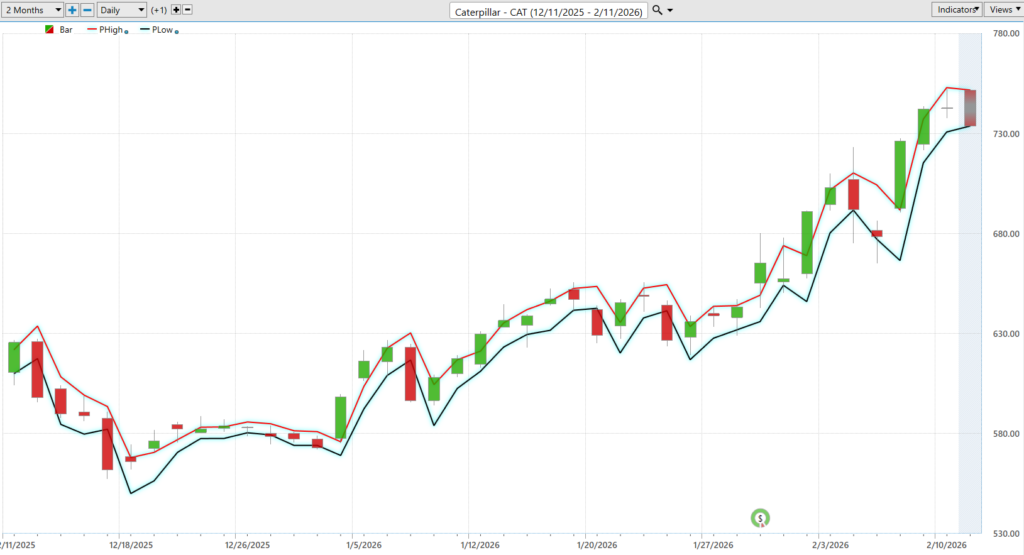
Task: Open the Indicators menu
Action: pyautogui.click(x=957, y=9)
